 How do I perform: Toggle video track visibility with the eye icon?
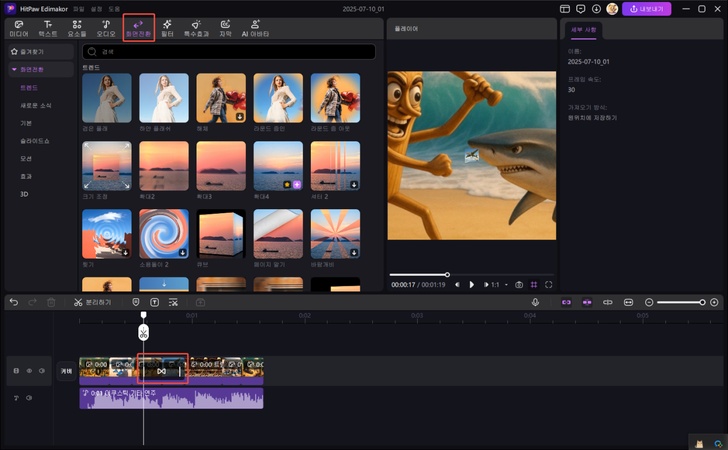tap(29, 371)
